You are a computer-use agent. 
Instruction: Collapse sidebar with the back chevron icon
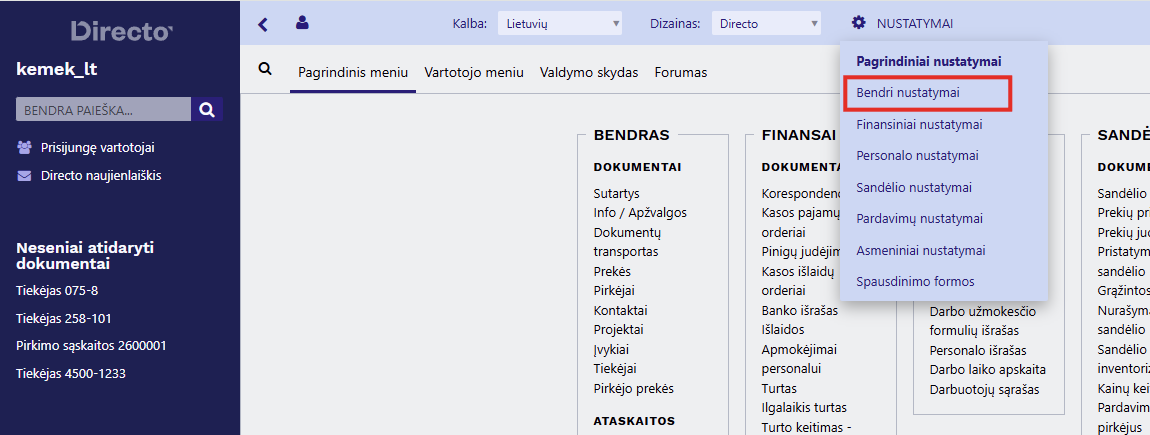[x=263, y=24]
